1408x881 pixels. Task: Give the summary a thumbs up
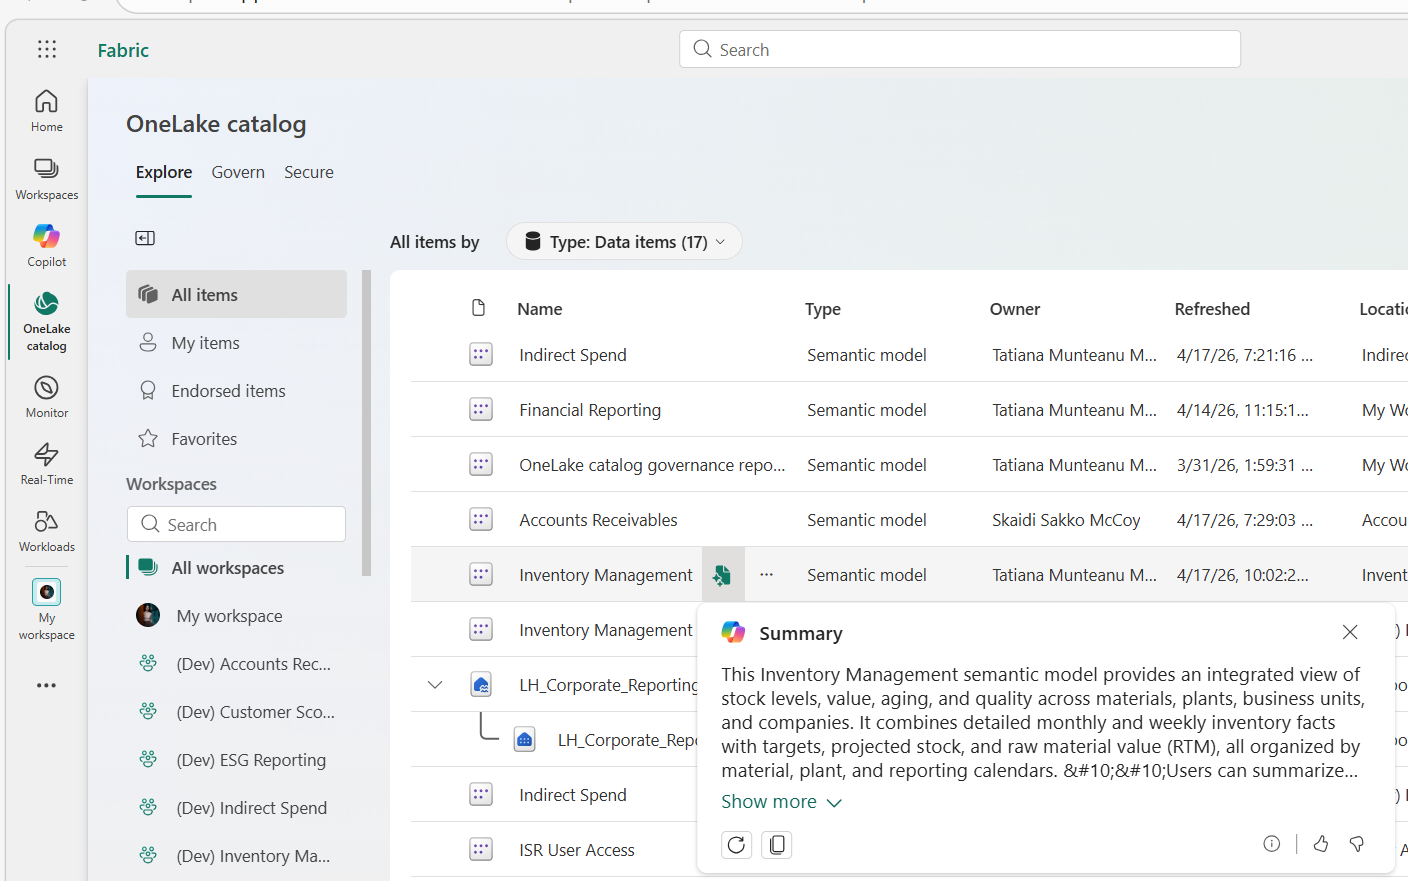coord(1321,844)
